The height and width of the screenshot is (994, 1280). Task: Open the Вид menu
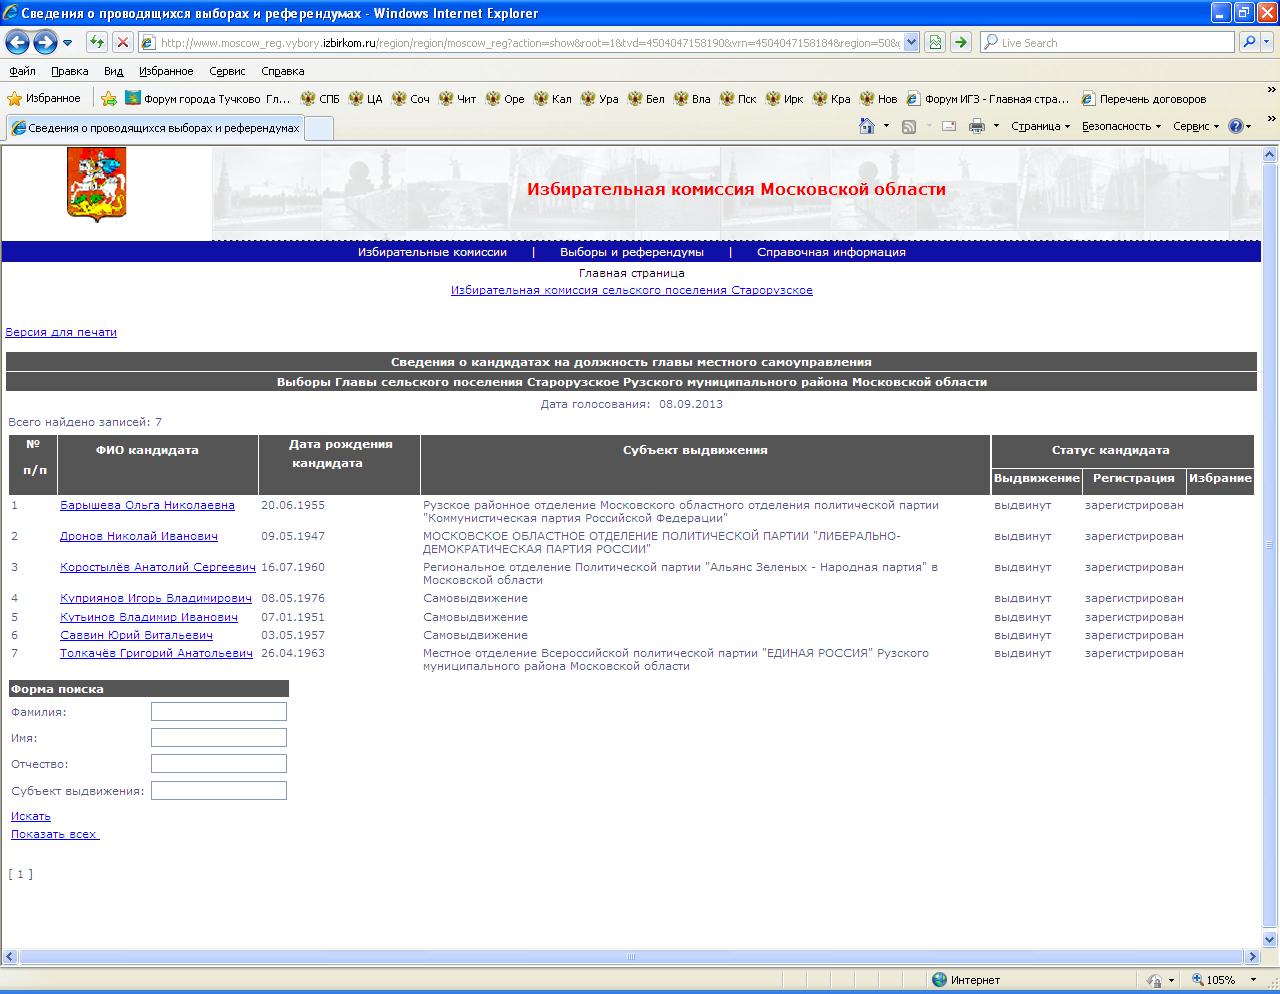click(113, 71)
